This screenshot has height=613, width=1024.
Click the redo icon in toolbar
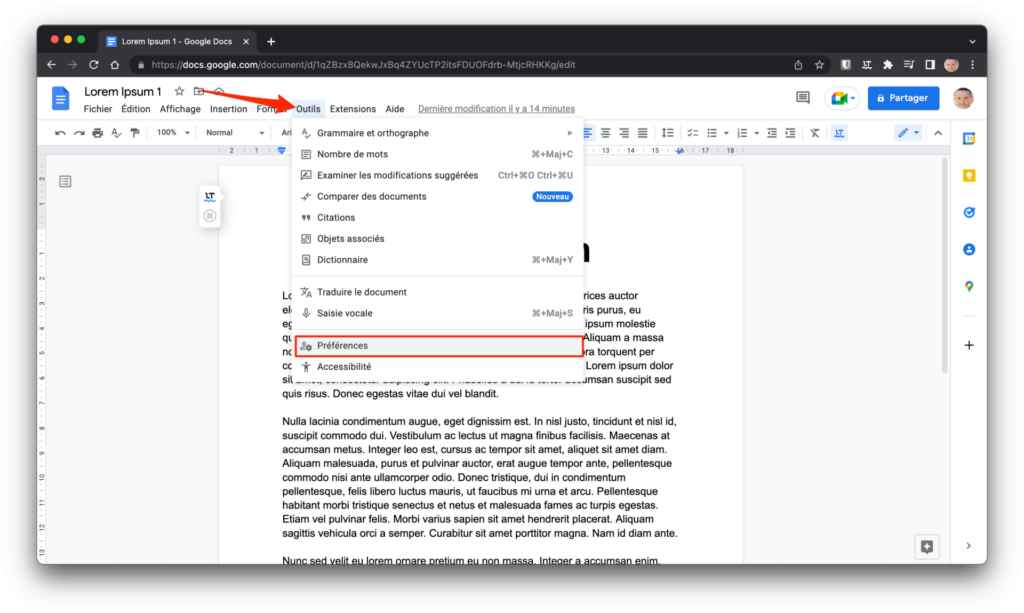79,133
